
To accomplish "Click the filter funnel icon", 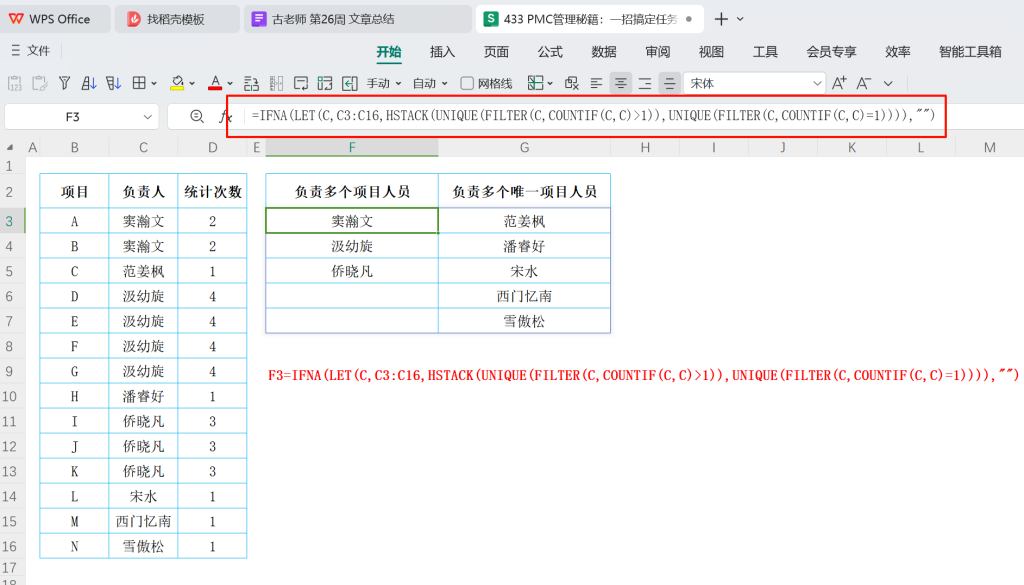I will (x=64, y=84).
